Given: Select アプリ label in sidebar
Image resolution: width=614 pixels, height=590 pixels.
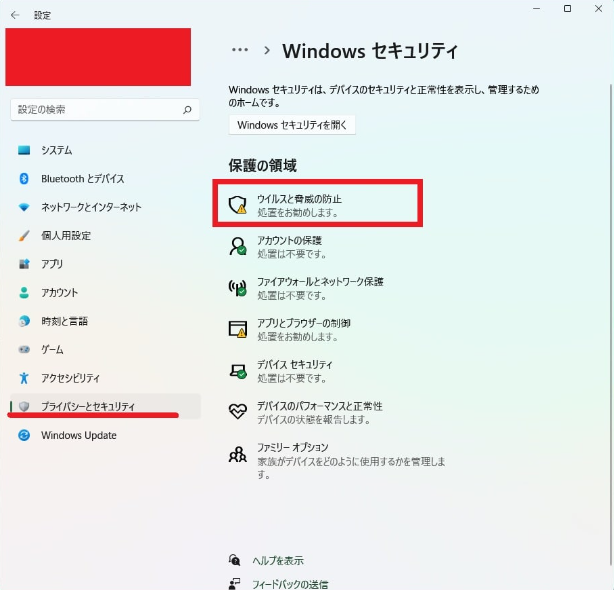Looking at the screenshot, I should pyautogui.click(x=52, y=264).
